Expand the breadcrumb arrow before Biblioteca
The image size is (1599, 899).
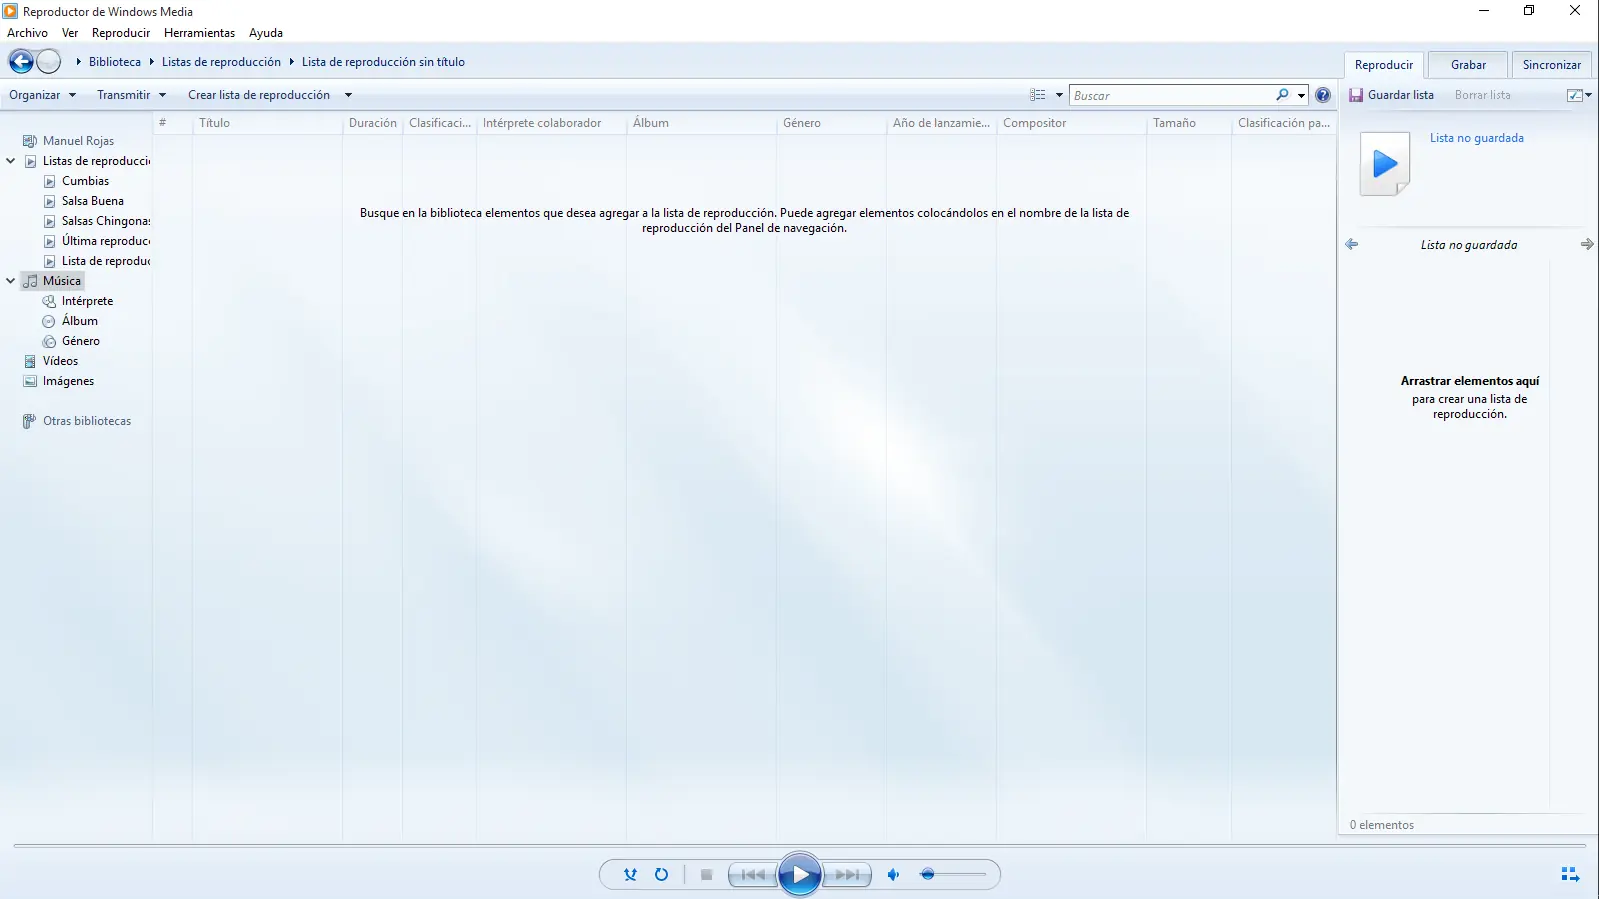78,62
